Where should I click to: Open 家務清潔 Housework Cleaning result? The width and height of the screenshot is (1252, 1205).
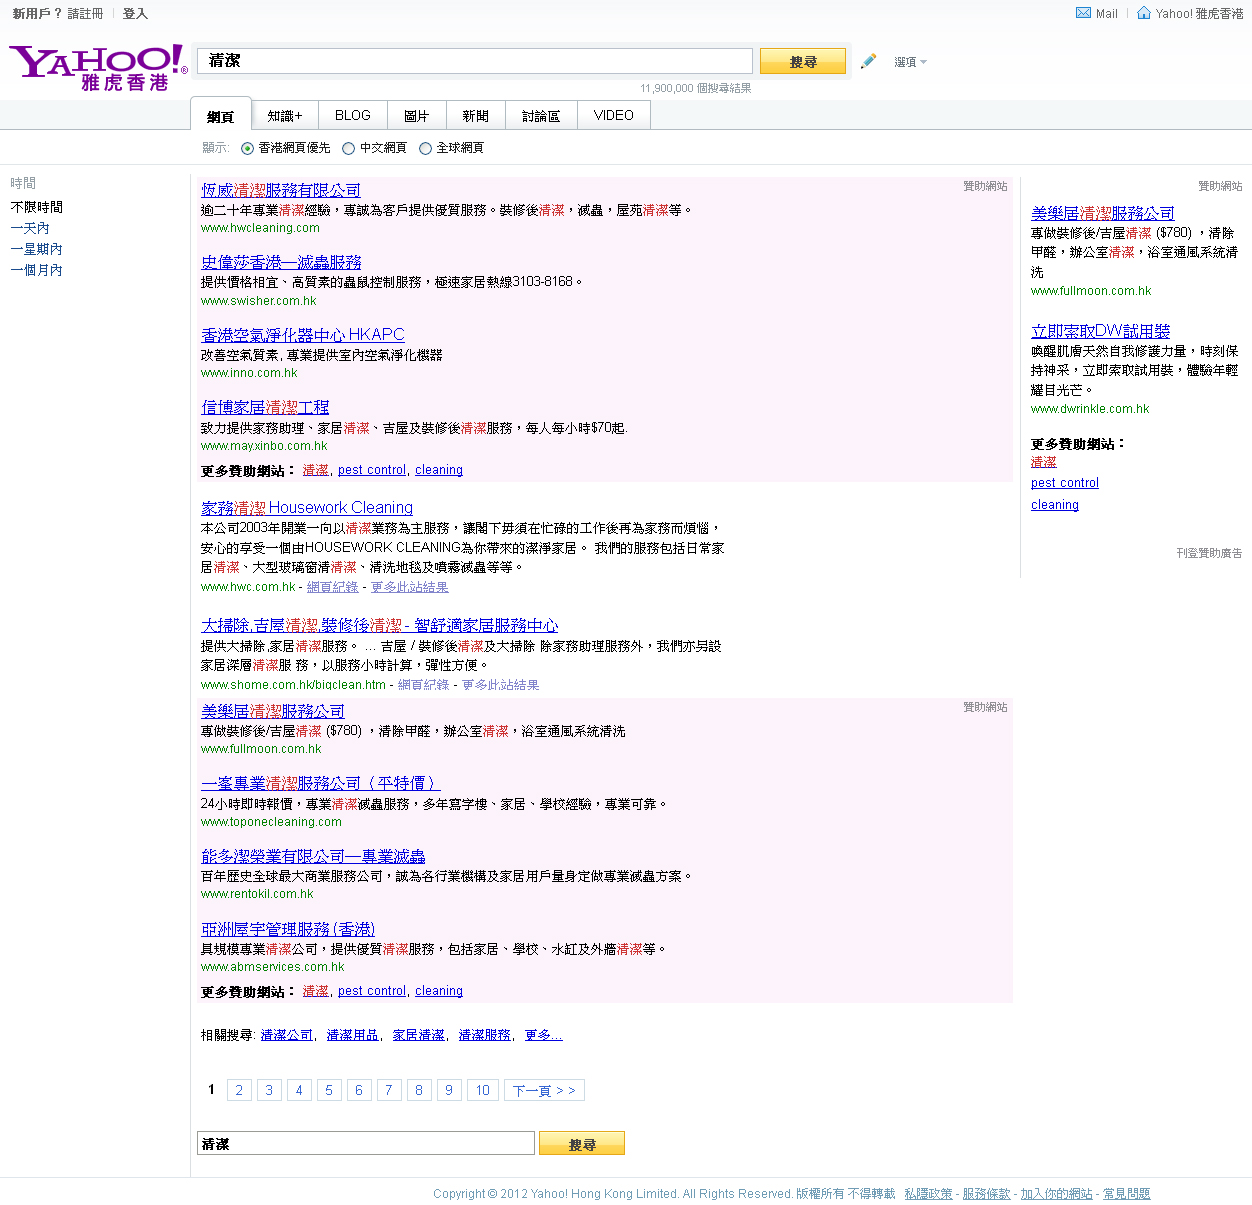(x=306, y=508)
